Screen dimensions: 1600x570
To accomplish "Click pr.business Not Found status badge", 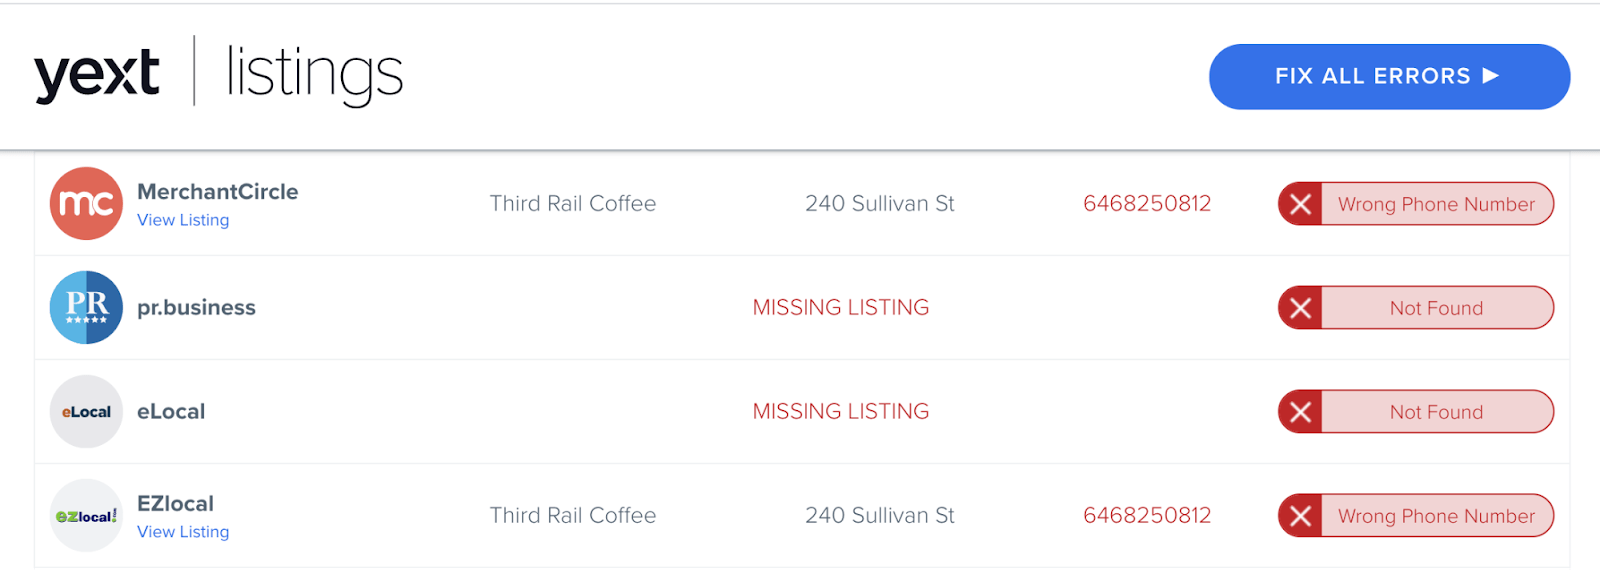I will click(x=1436, y=308).
